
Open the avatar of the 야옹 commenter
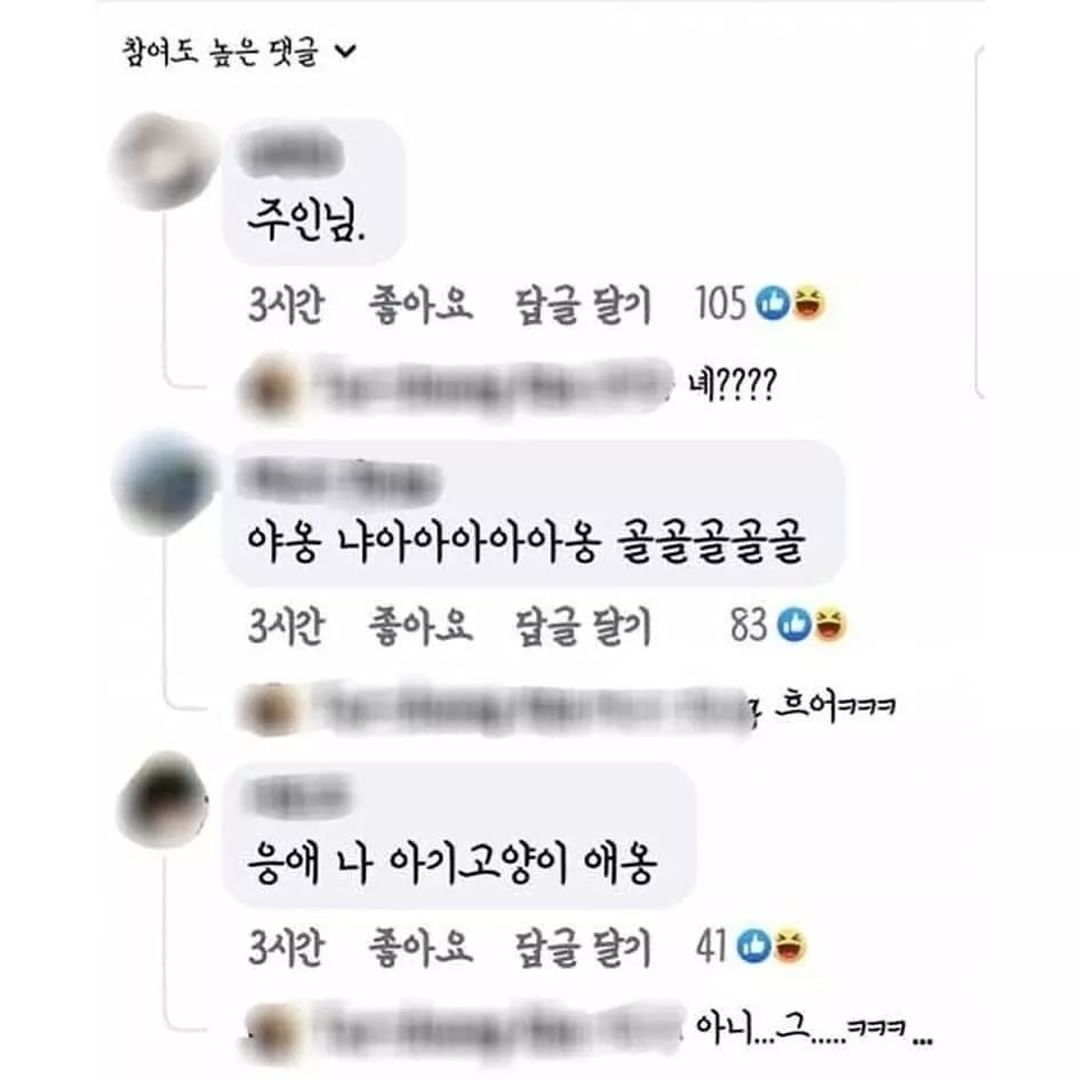click(x=164, y=482)
